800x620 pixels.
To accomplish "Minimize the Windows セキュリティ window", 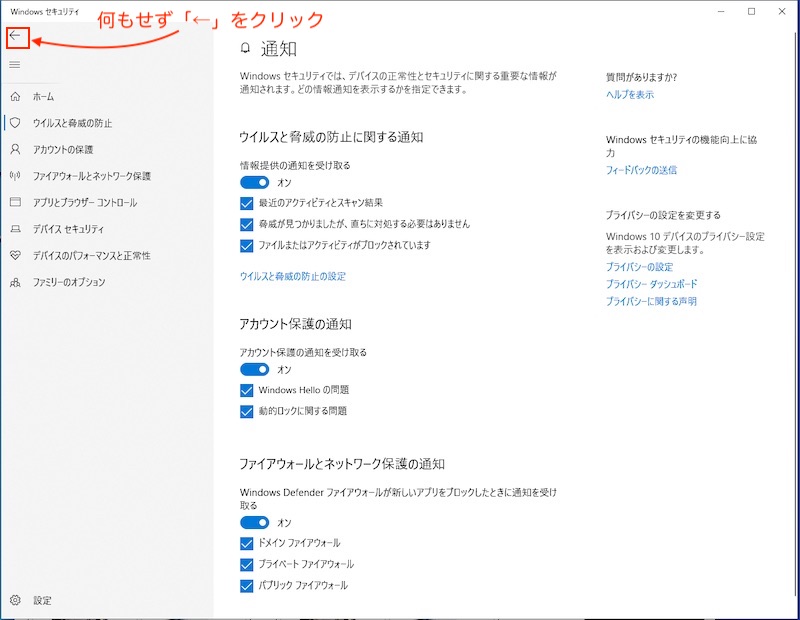I will [x=721, y=11].
